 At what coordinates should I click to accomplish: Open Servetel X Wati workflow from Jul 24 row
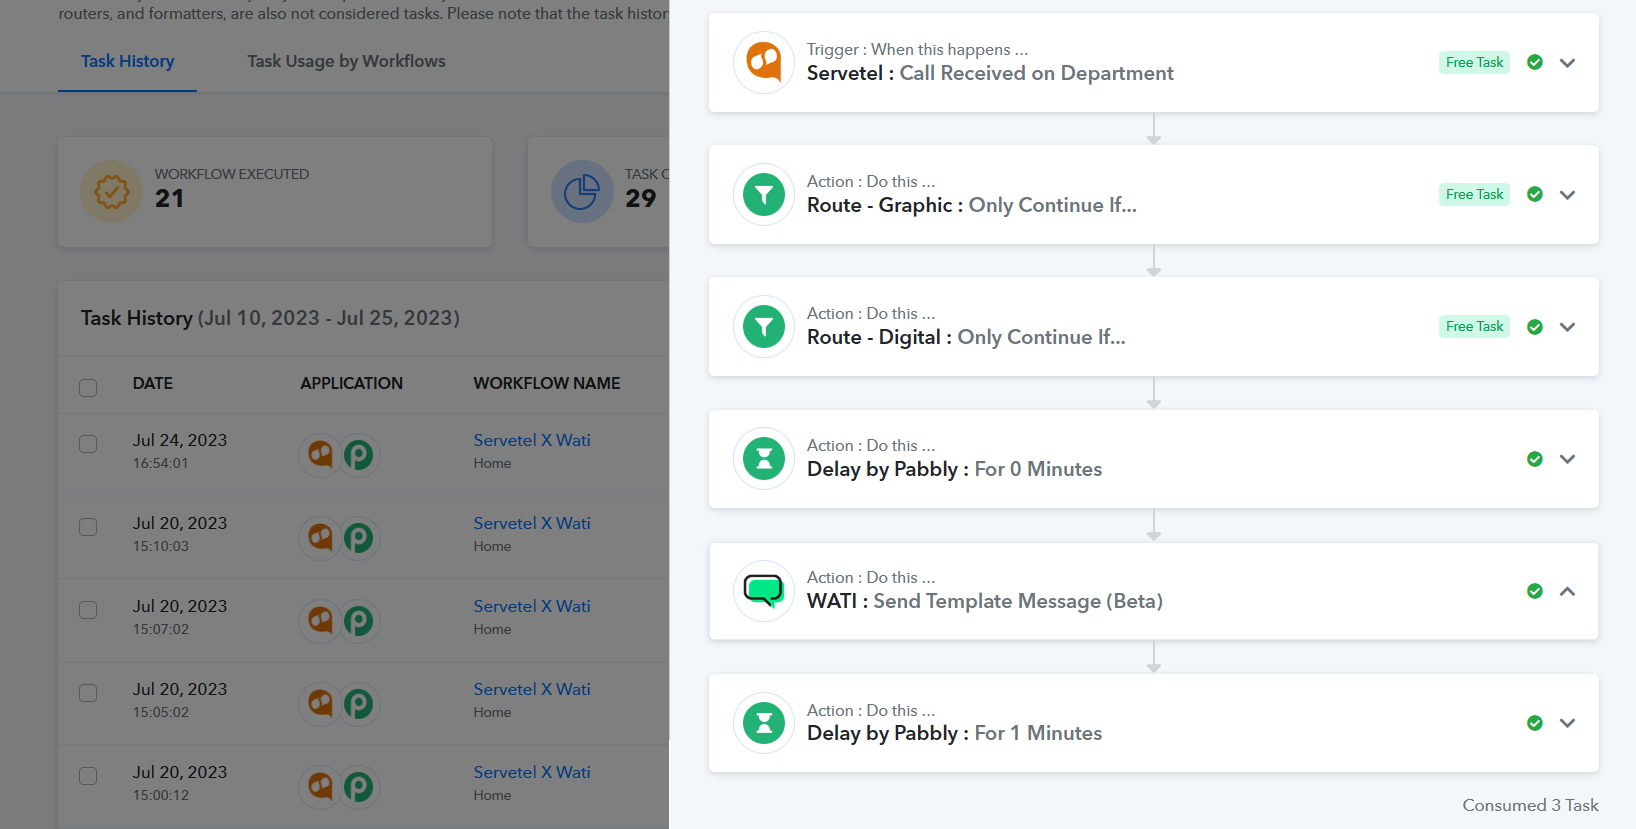pos(532,440)
